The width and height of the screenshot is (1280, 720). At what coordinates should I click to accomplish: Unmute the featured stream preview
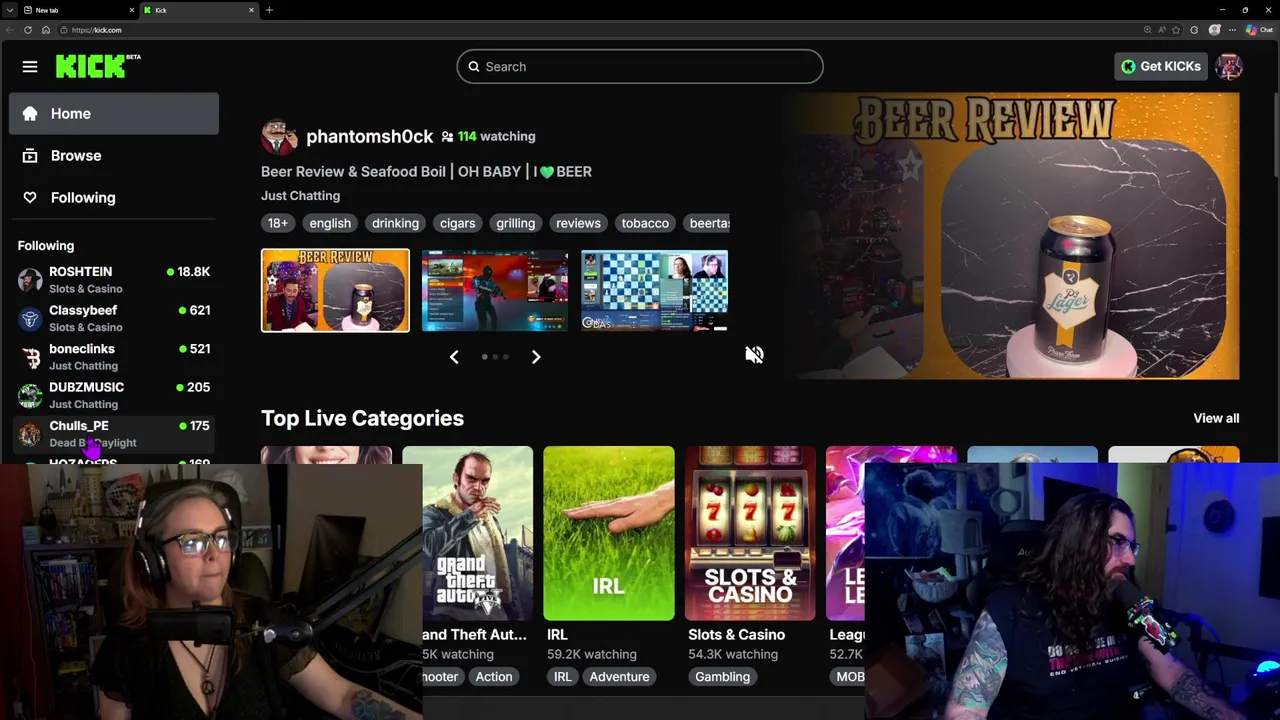tap(754, 355)
